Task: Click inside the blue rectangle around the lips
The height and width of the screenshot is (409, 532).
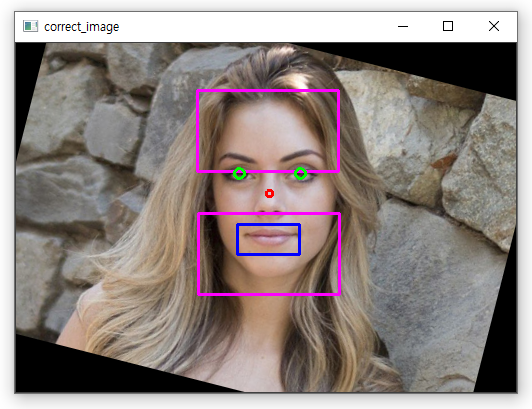Action: coord(269,239)
